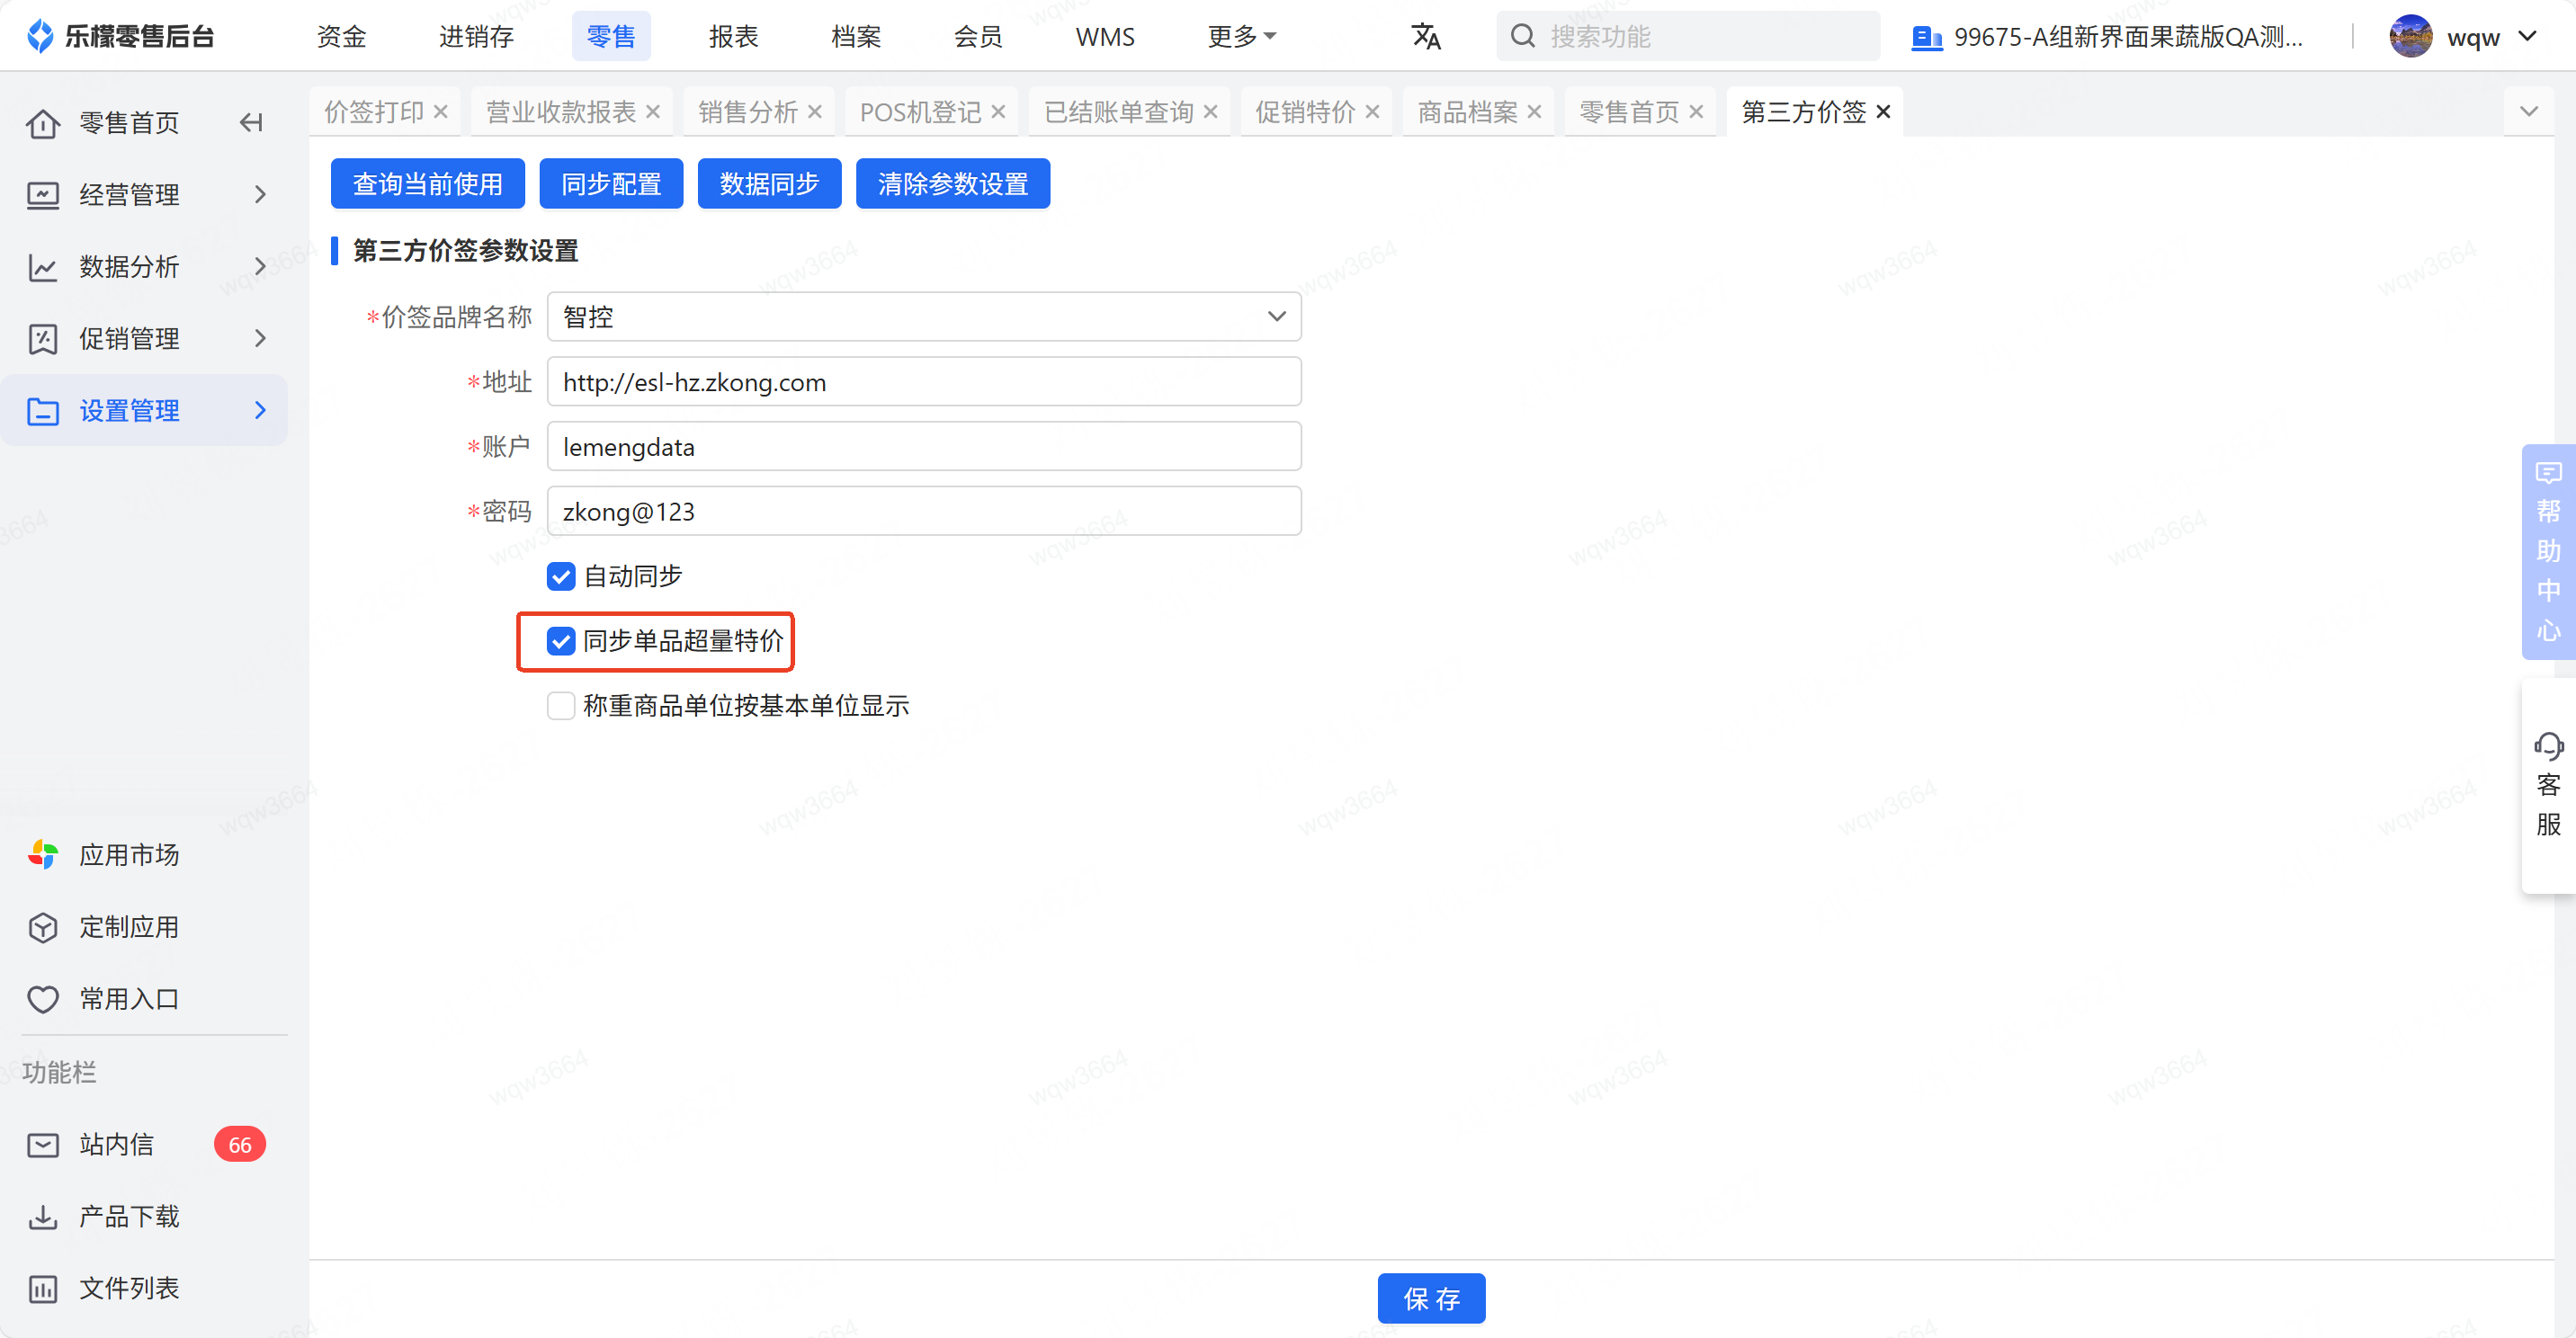The height and width of the screenshot is (1338, 2576).
Task: Toggle 同步单品超量特价 checkbox
Action: pyautogui.click(x=561, y=641)
